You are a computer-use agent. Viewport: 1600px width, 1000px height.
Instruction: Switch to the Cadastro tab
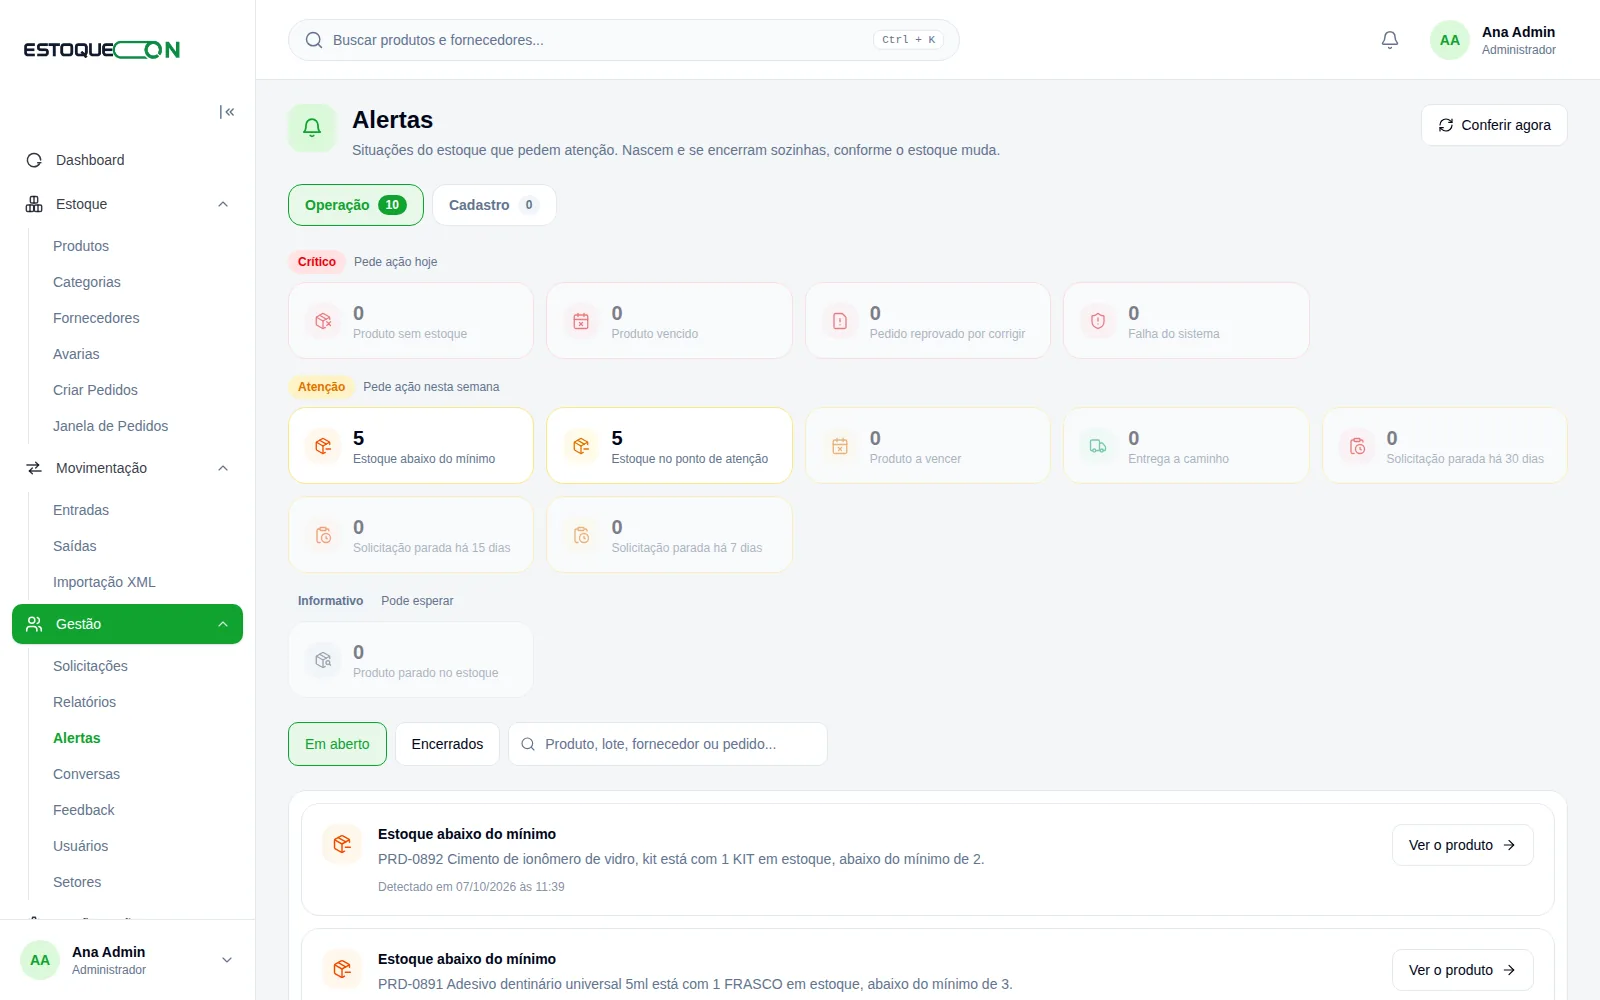[494, 205]
